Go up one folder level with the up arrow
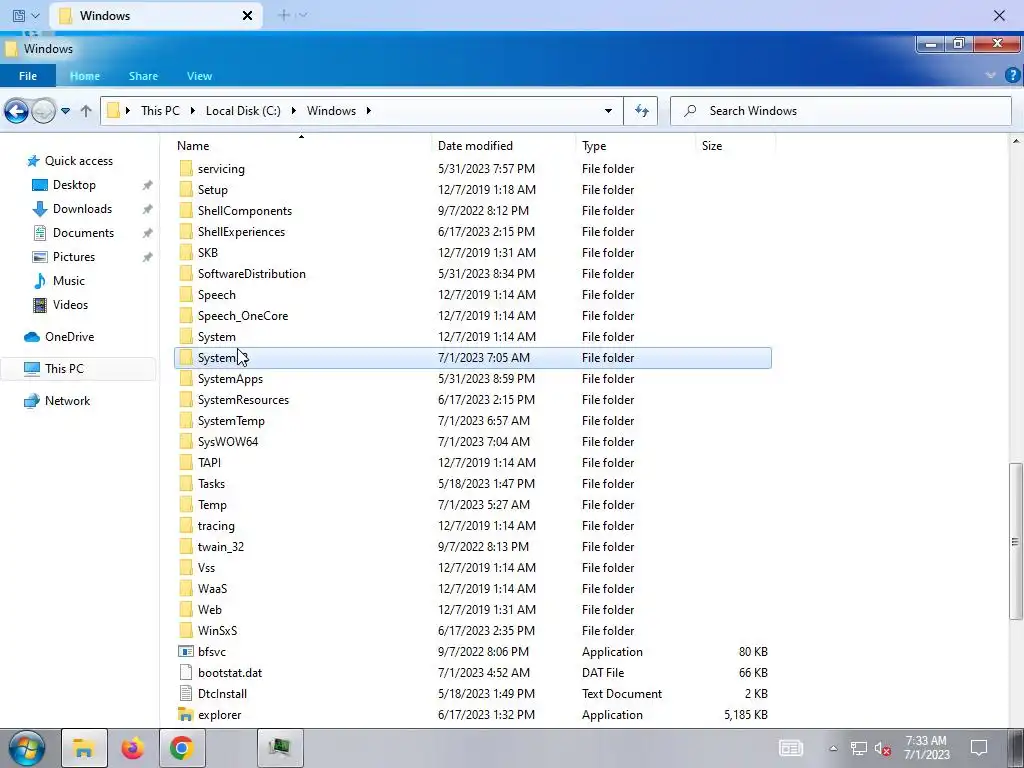This screenshot has width=1024, height=768. (x=86, y=111)
